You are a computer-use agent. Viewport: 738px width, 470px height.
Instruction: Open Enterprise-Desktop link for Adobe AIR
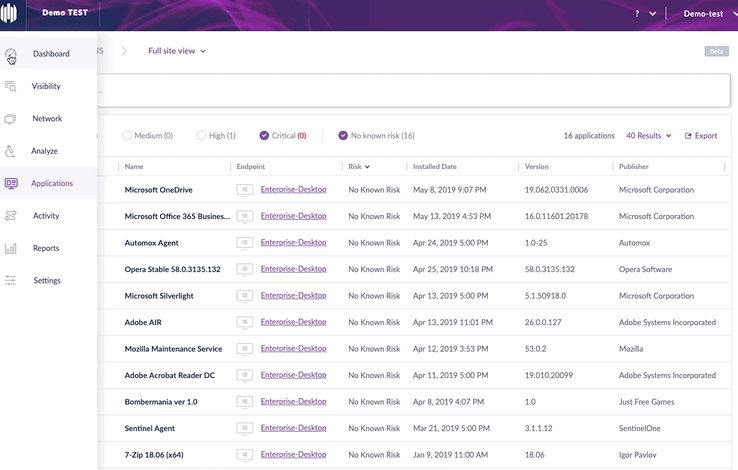293,322
